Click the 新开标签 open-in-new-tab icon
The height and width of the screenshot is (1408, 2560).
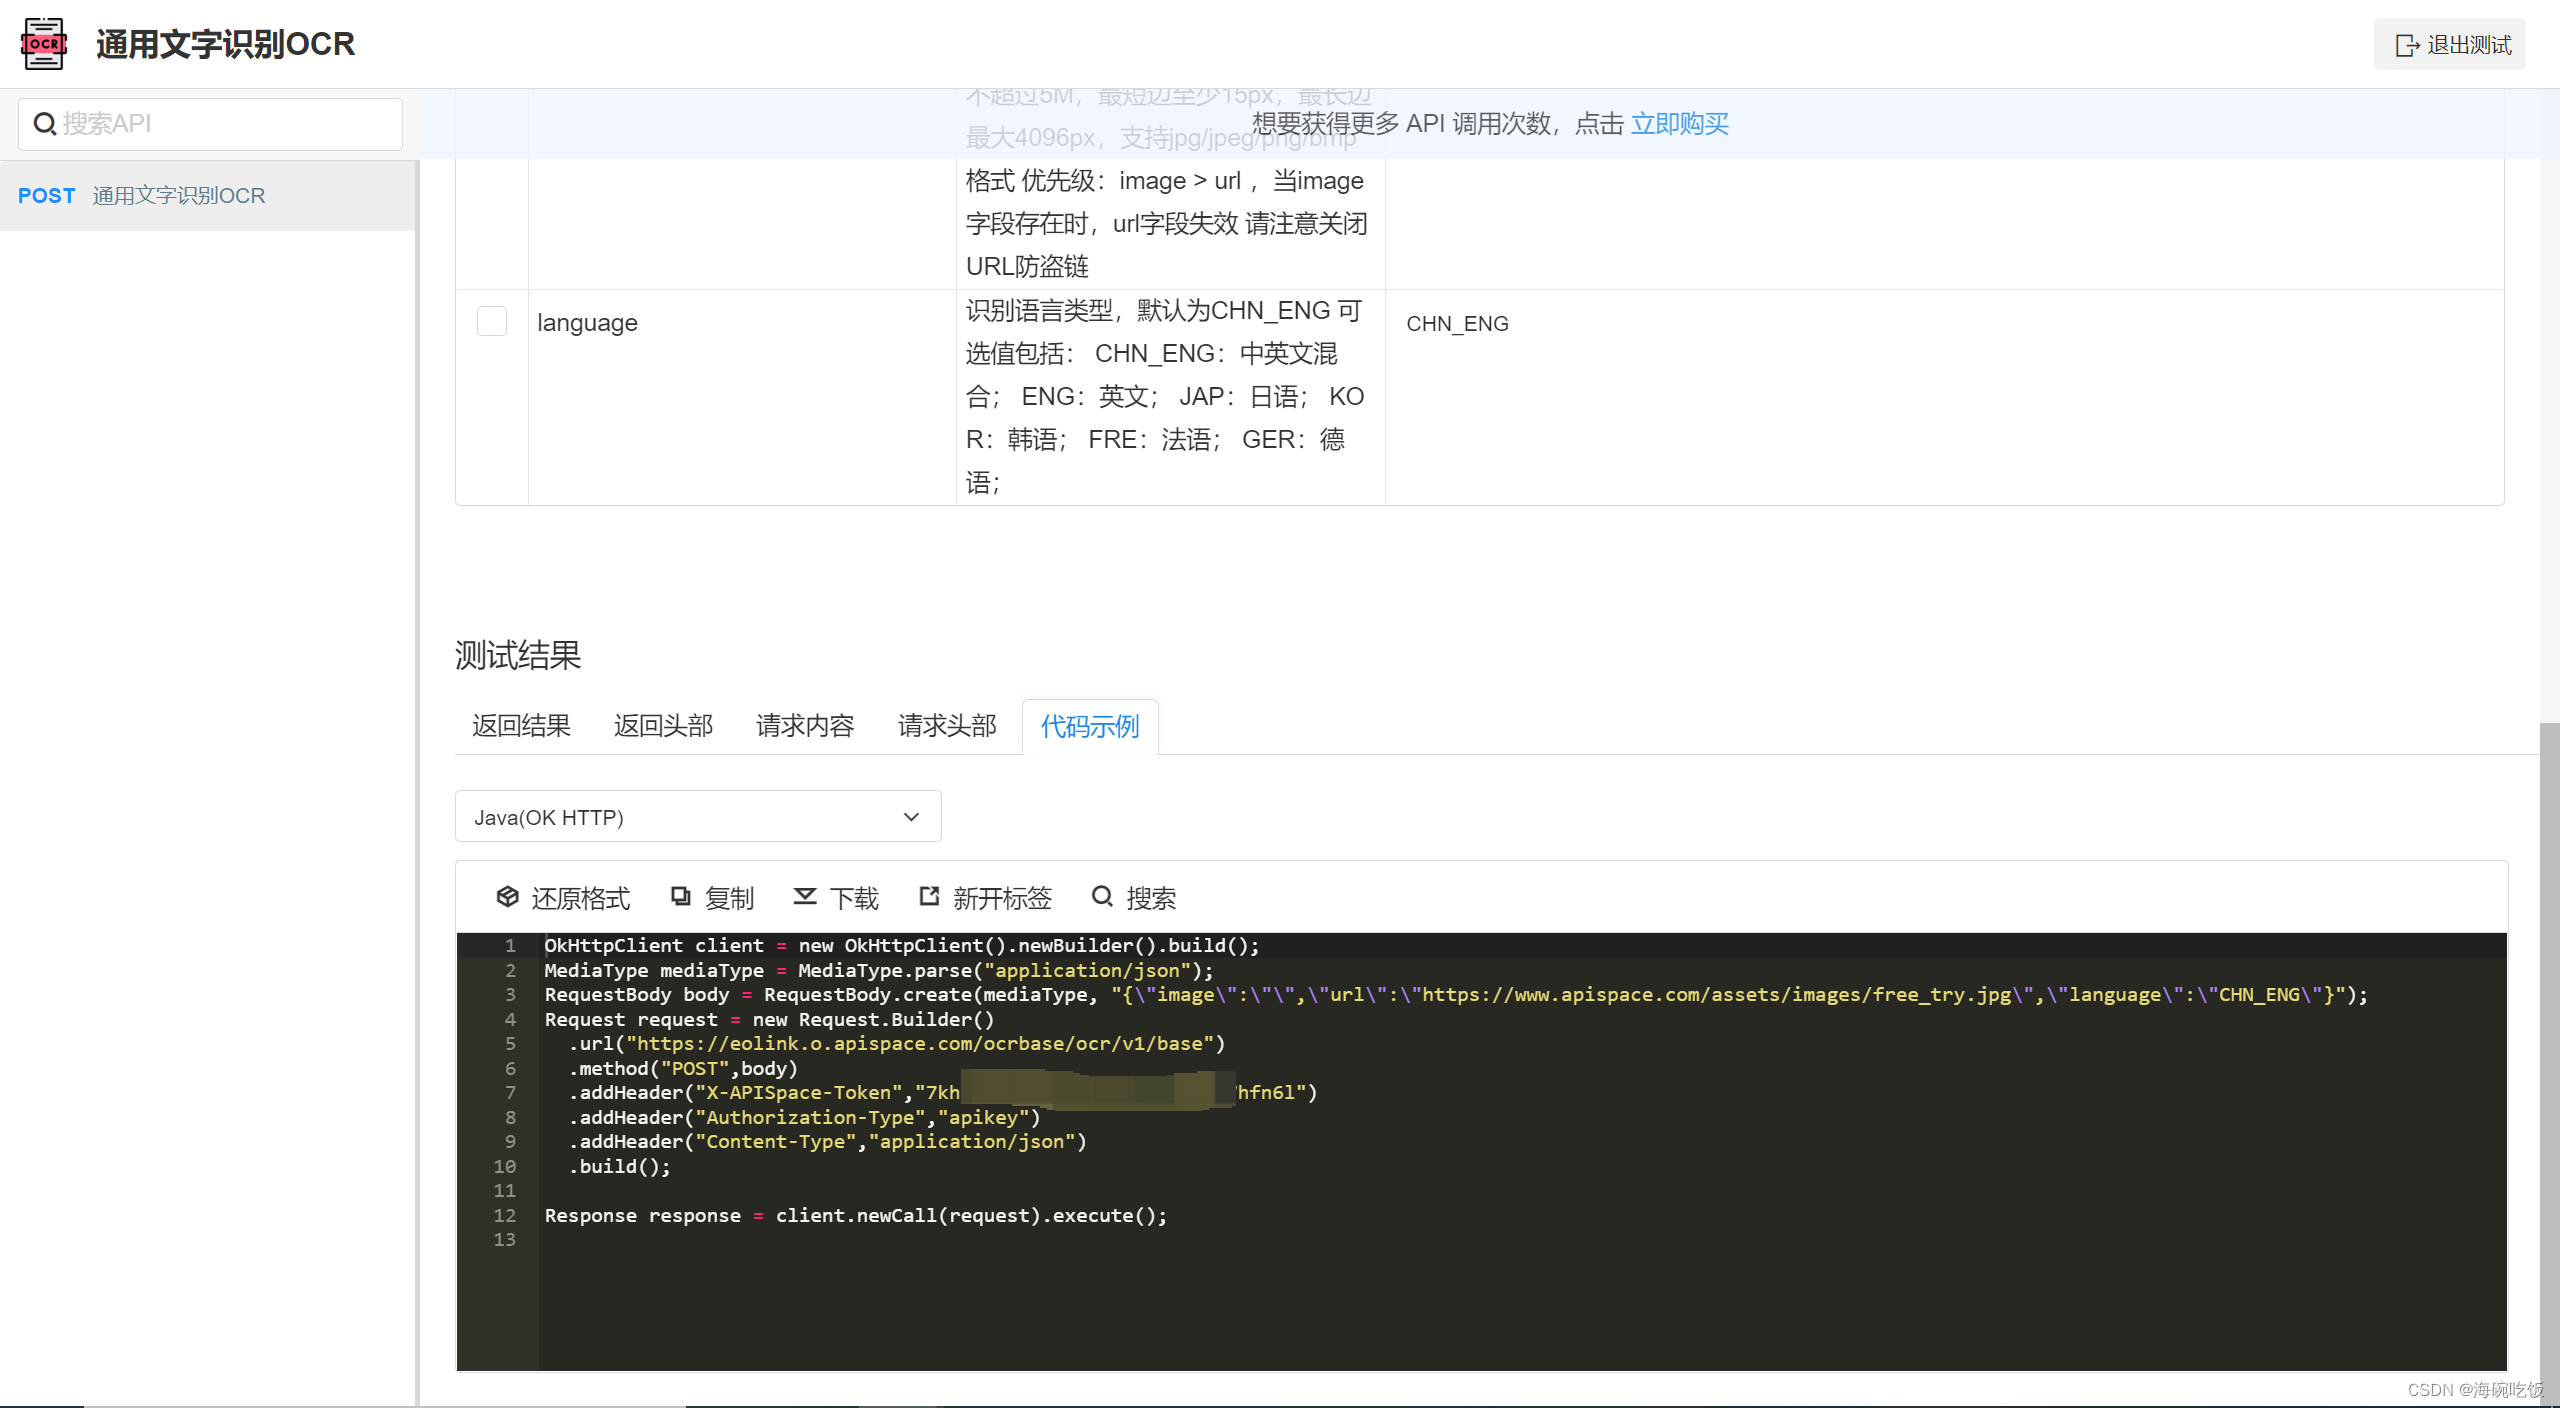(x=929, y=897)
